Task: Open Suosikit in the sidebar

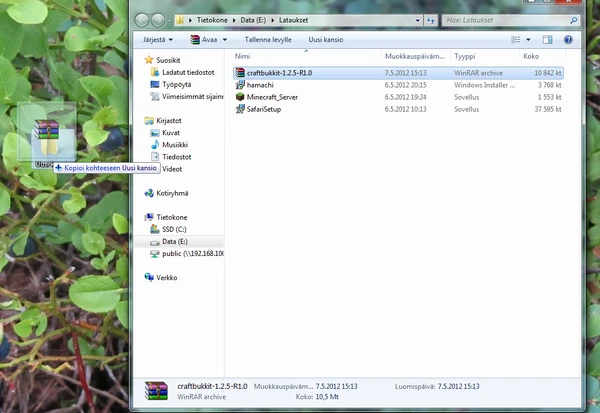Action: coord(168,60)
